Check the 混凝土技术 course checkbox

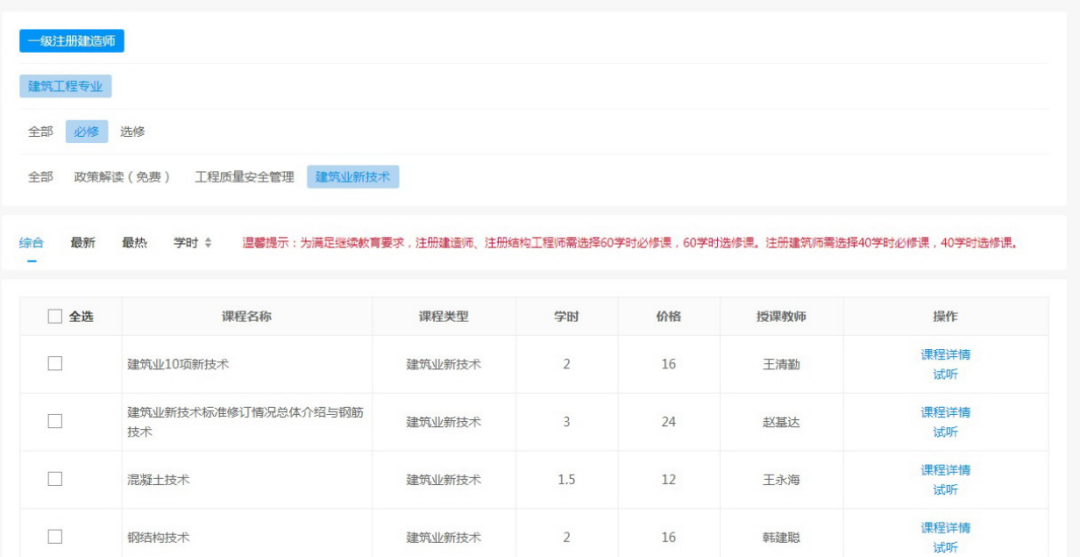pyautogui.click(x=55, y=479)
